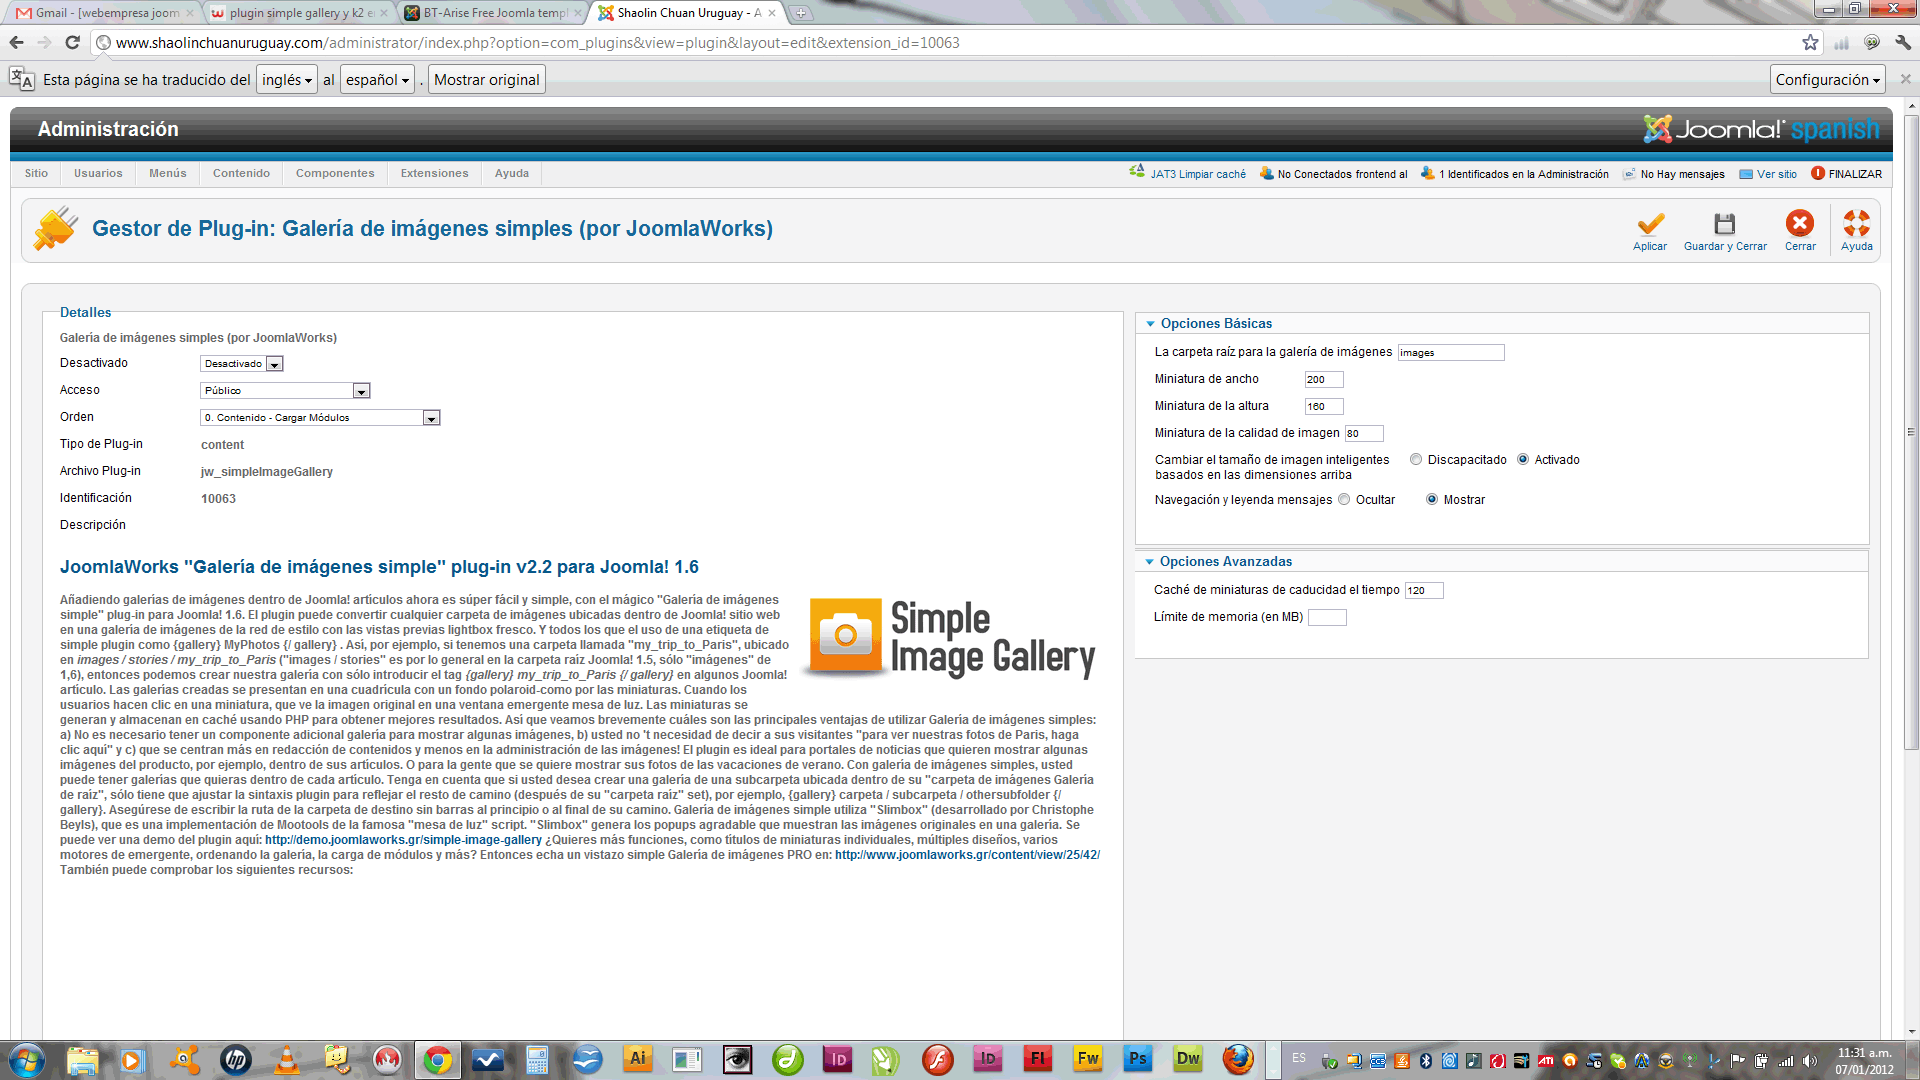
Task: Click the Mostrar original button
Action: pos(487,80)
